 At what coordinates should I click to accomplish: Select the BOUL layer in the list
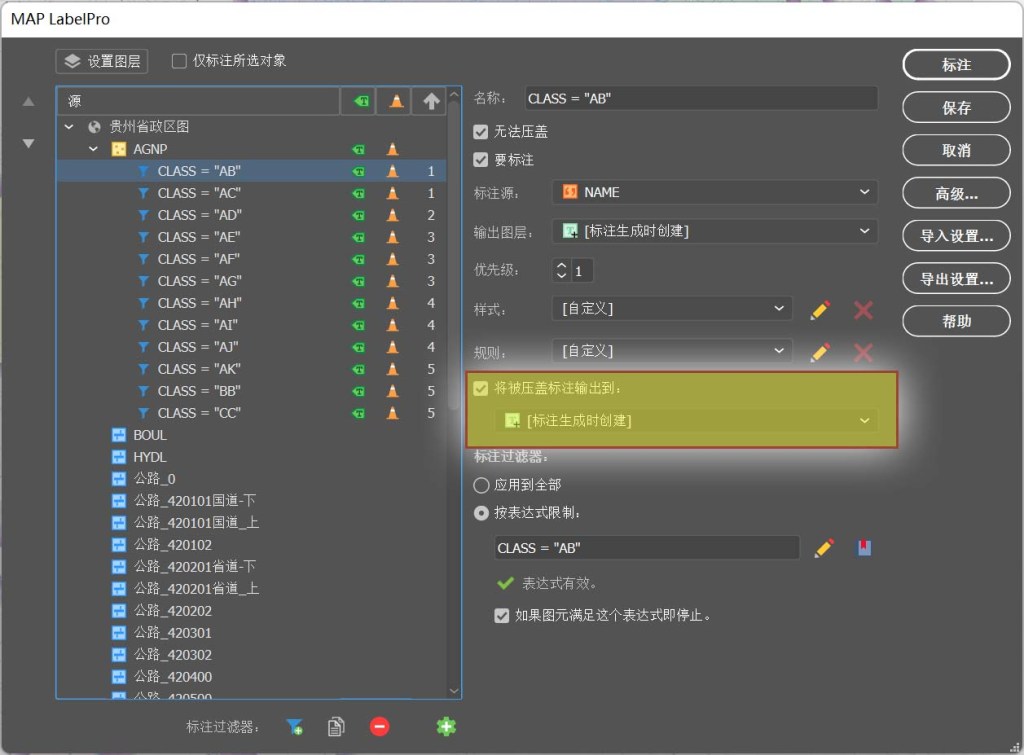(150, 435)
